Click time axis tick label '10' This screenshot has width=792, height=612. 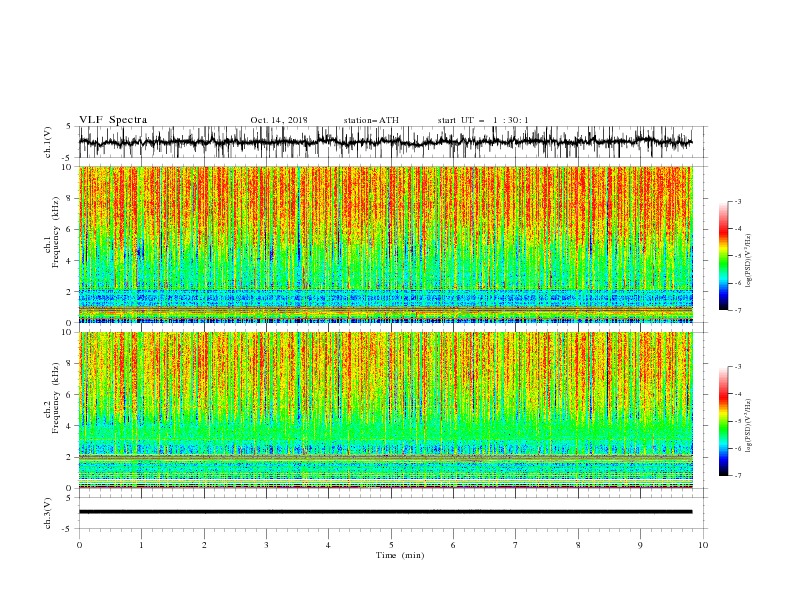(x=703, y=545)
